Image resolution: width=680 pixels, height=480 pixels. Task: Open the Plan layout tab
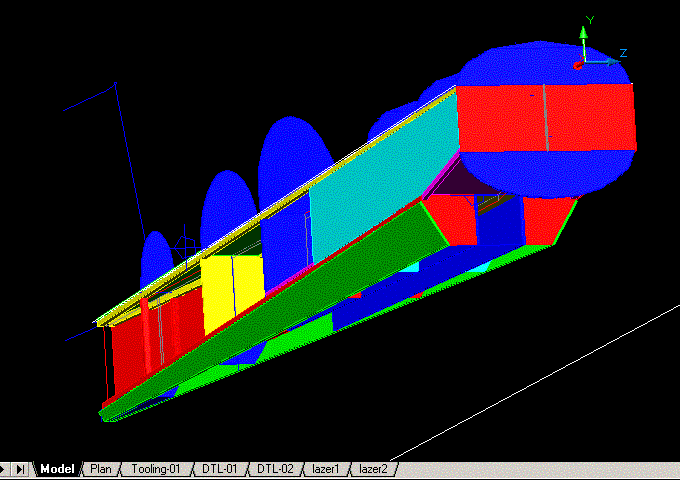(101, 469)
